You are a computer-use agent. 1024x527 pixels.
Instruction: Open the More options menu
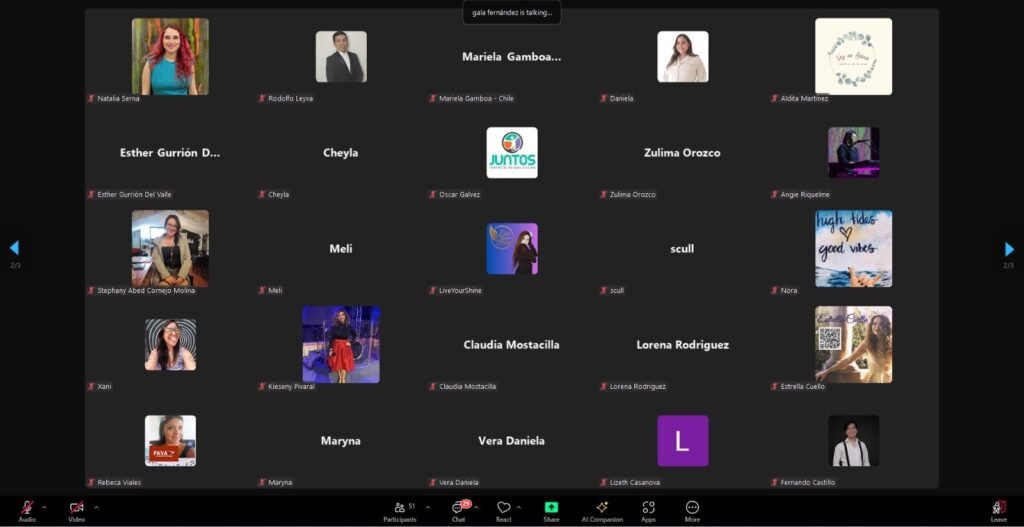coord(692,511)
